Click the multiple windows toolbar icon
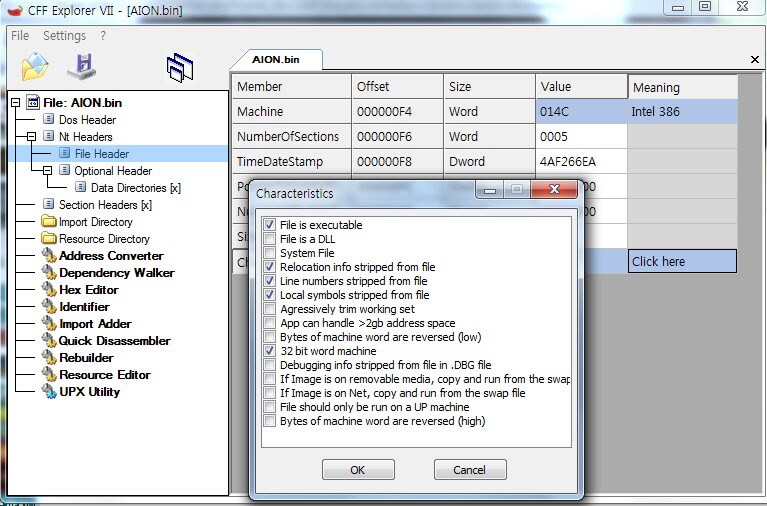767x506 pixels. click(179, 67)
